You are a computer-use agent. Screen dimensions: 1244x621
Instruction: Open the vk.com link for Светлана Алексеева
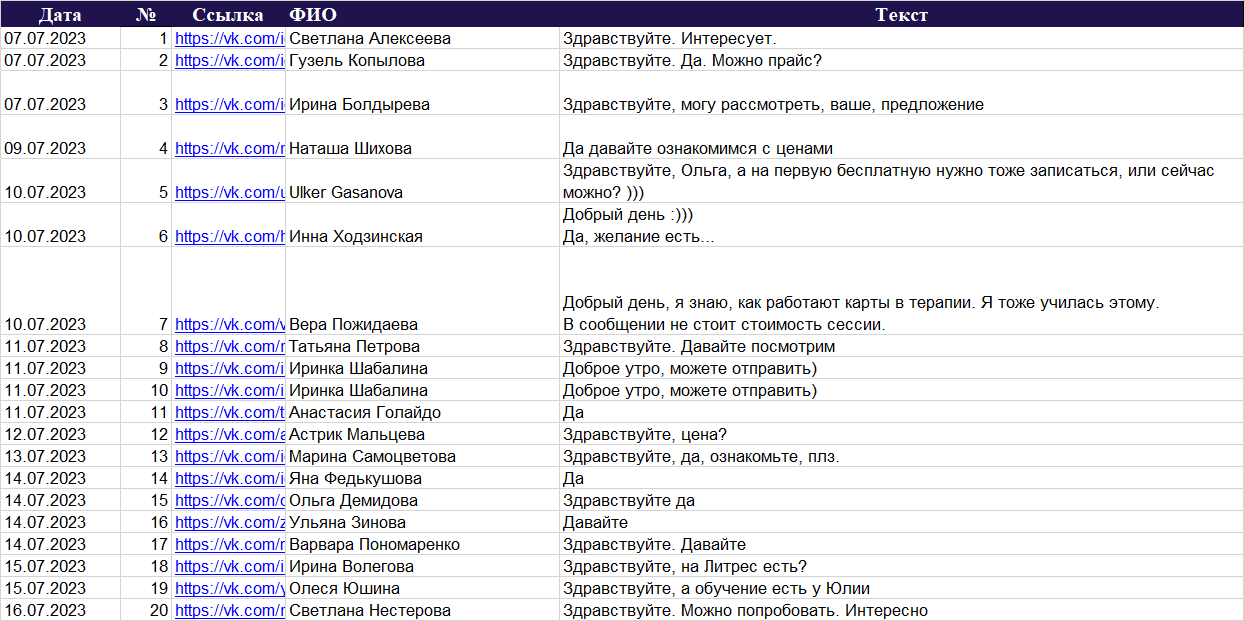[229, 38]
